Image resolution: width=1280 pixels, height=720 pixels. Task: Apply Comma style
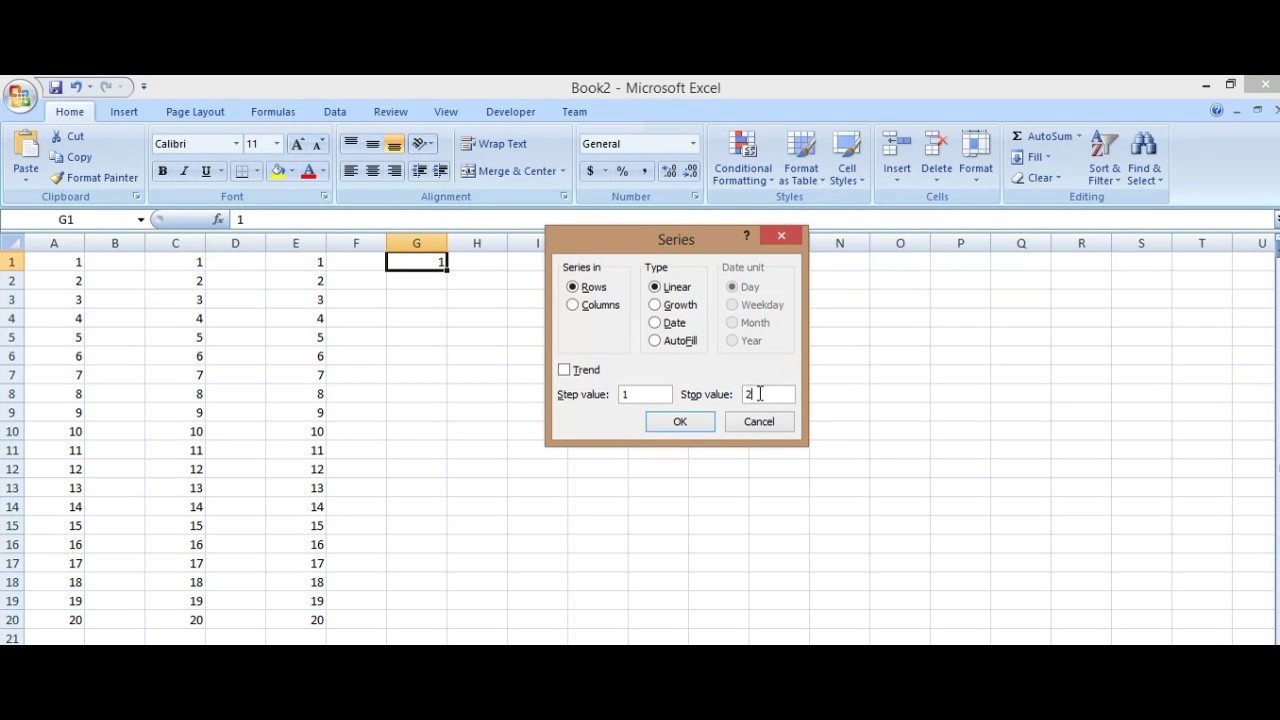pos(644,172)
